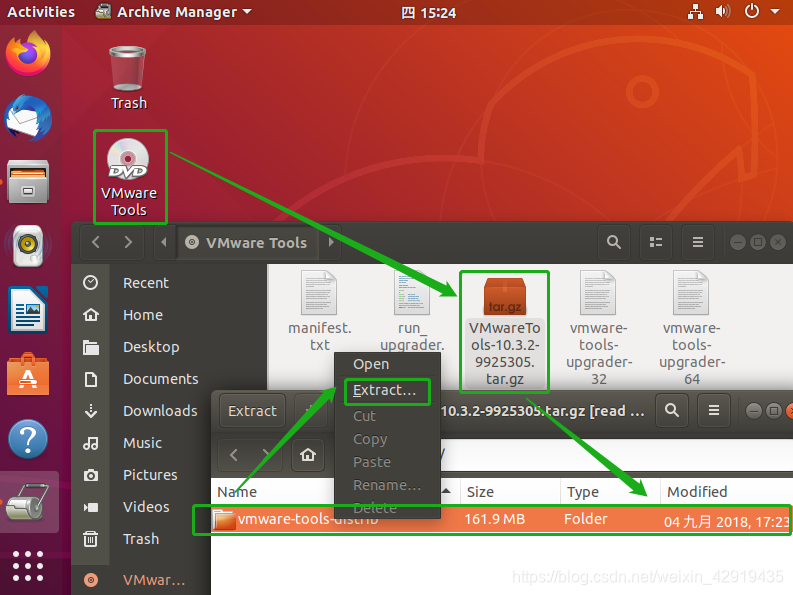Viewport: 793px width, 595px height.
Task: Open network status icon in top bar
Action: [695, 12]
